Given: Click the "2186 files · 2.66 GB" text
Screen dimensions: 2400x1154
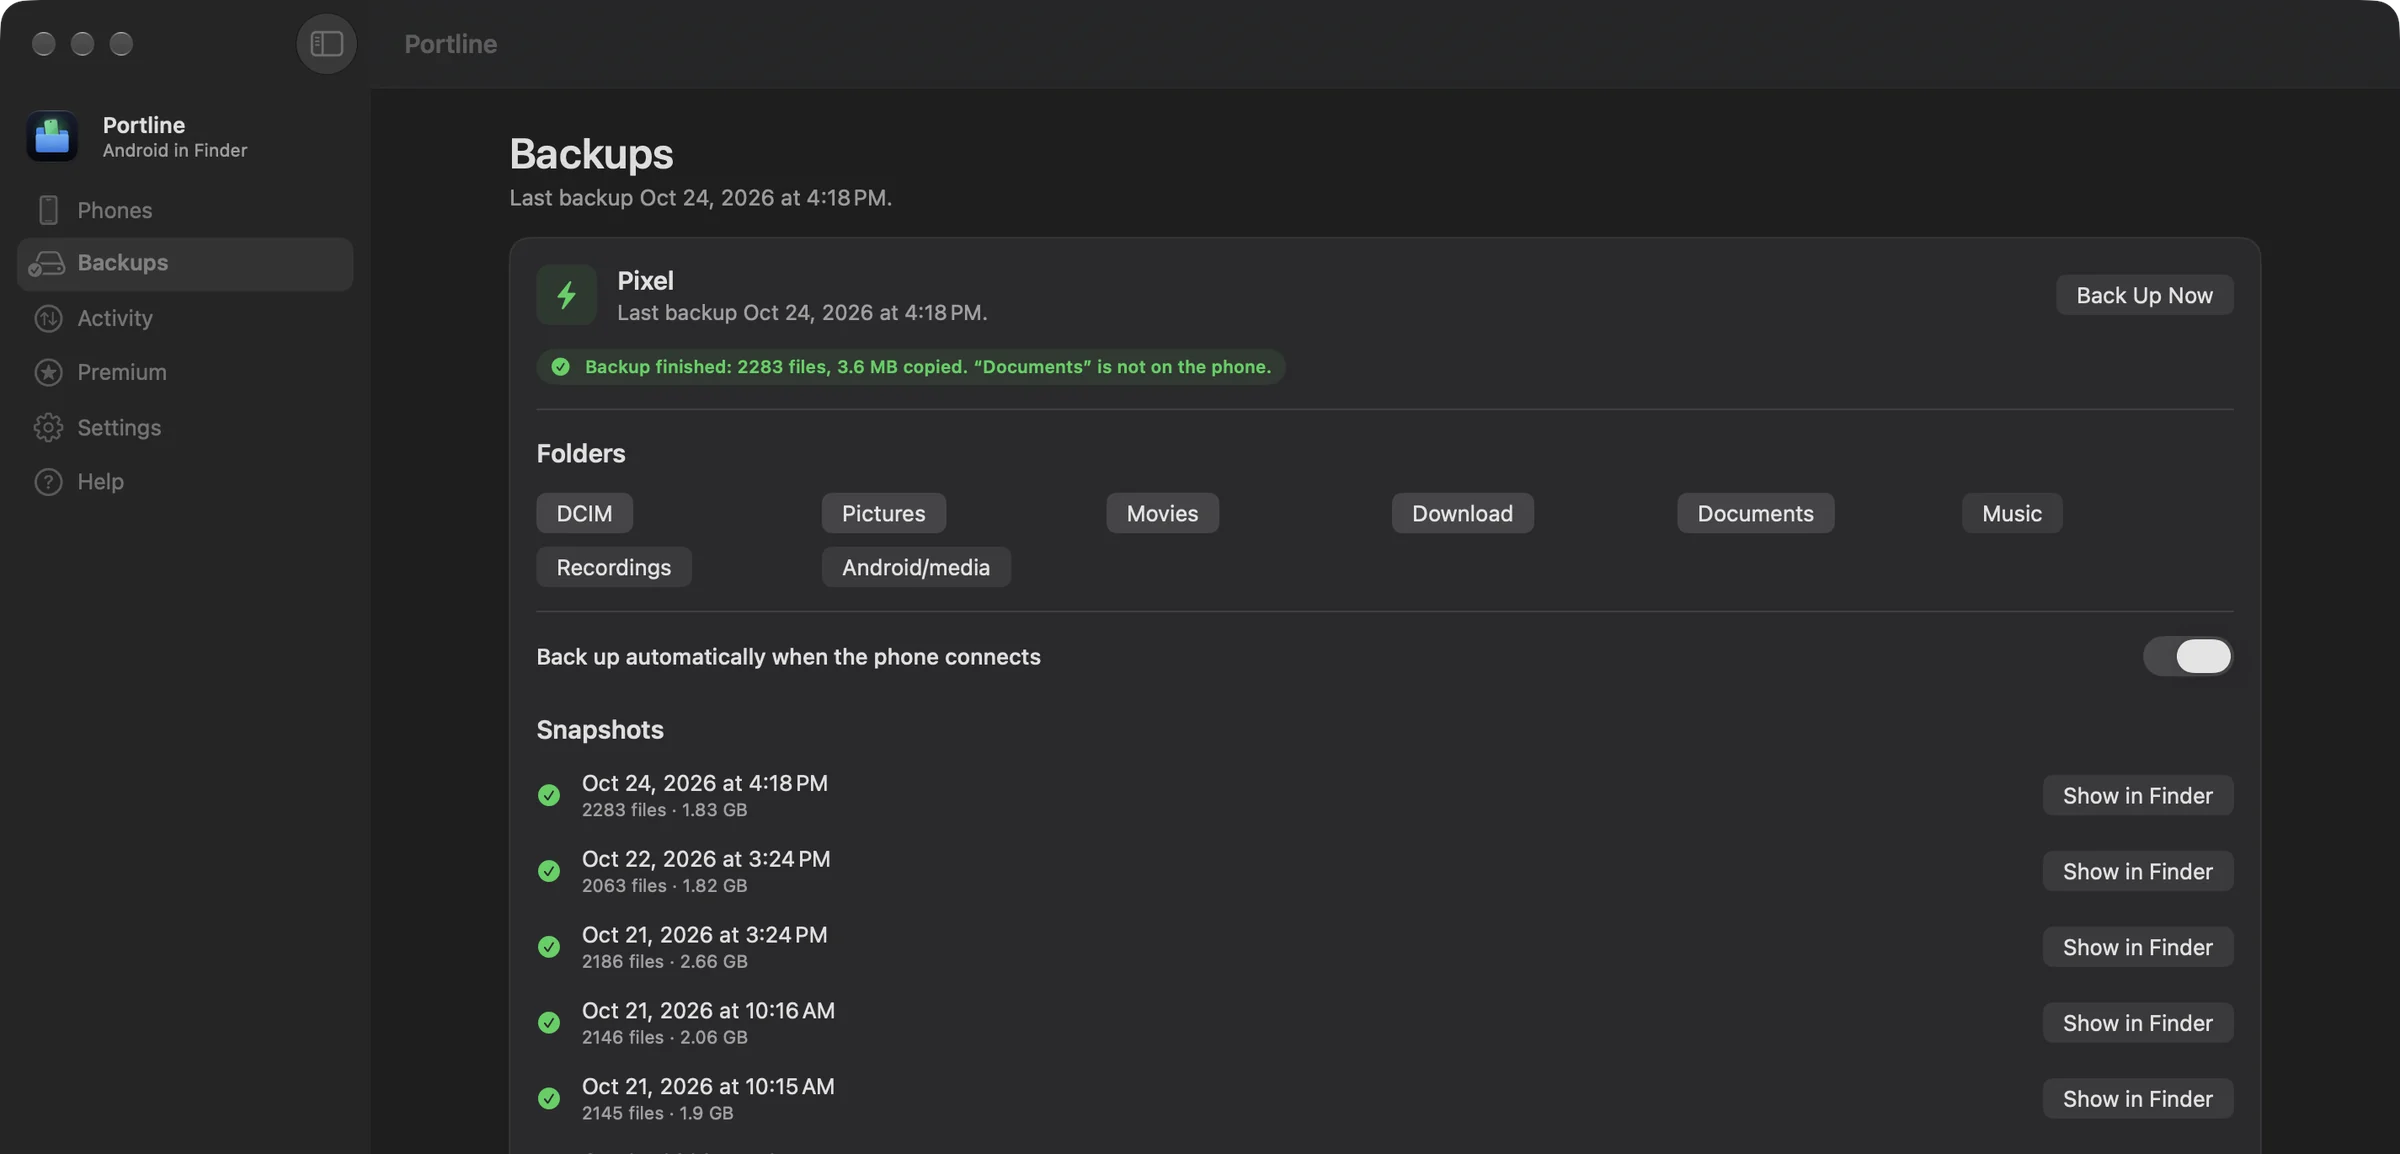Looking at the screenshot, I should 664,962.
